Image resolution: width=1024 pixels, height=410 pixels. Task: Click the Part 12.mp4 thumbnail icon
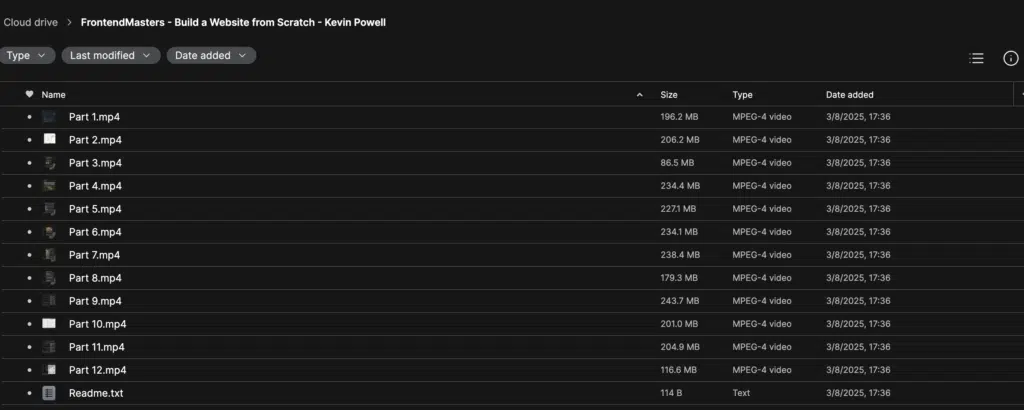[49, 370]
